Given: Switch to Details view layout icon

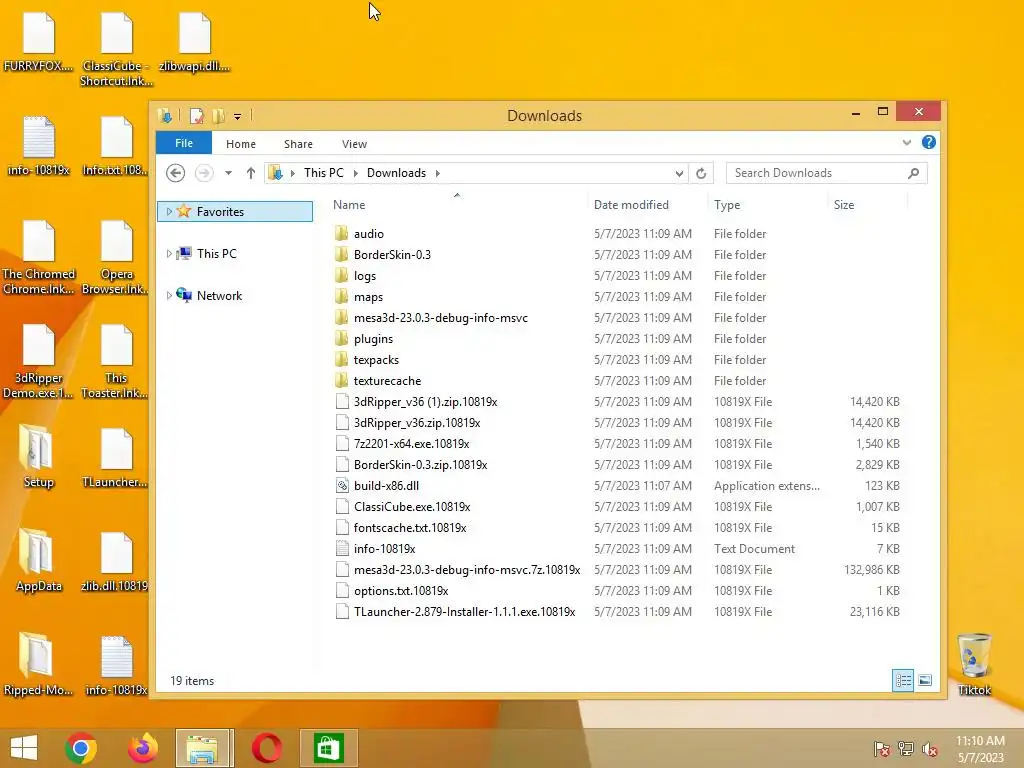Looking at the screenshot, I should click(x=903, y=680).
